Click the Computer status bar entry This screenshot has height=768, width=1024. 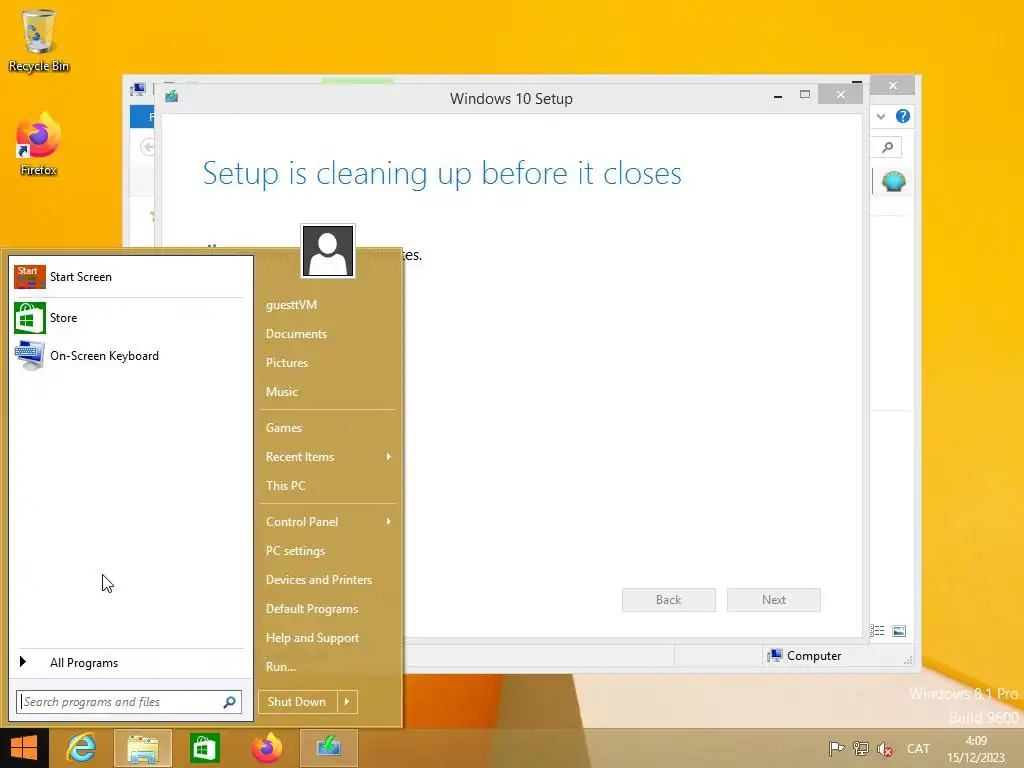pos(805,656)
